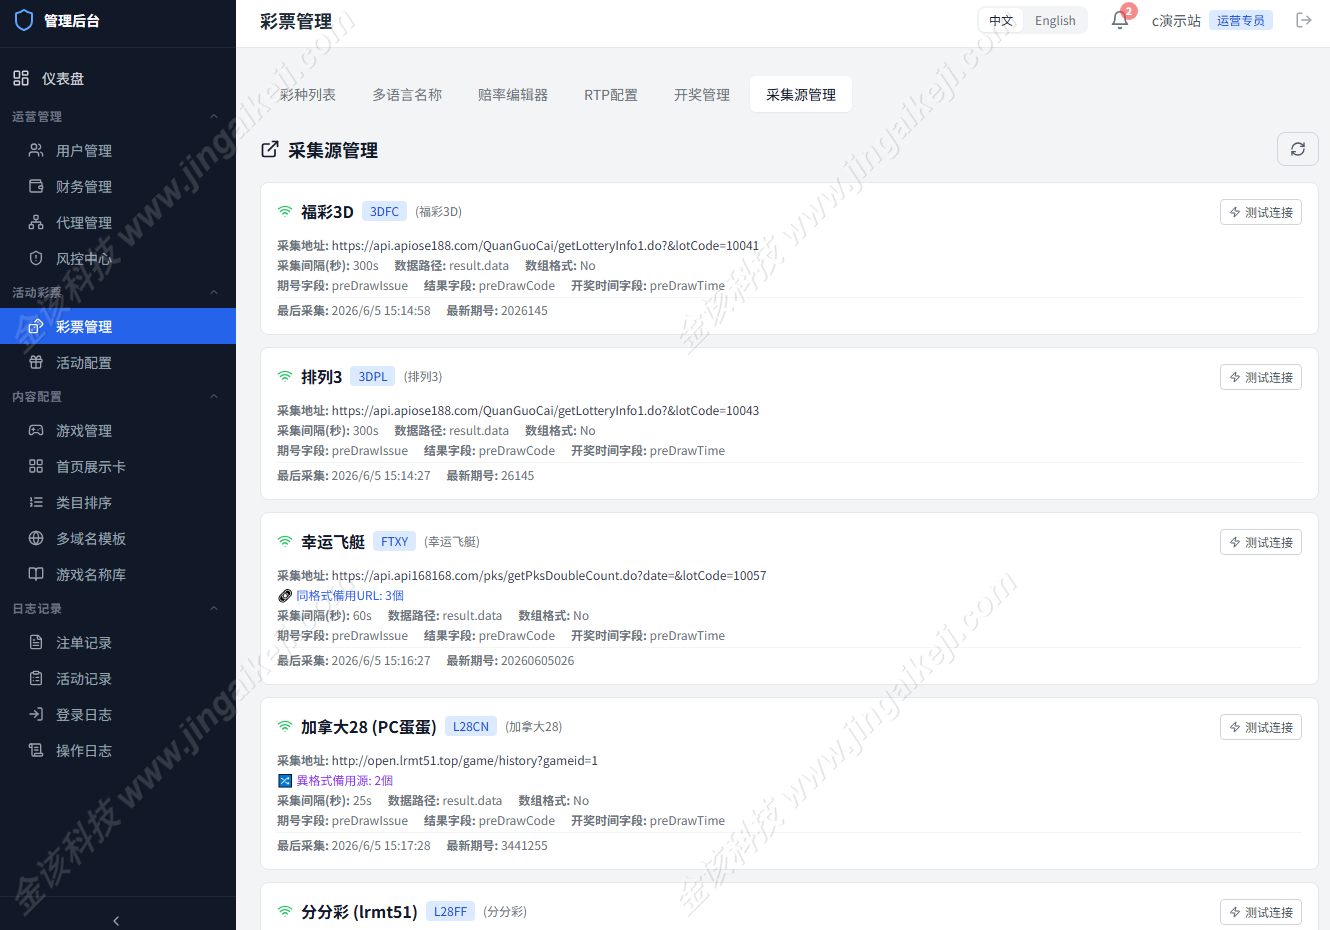This screenshot has width=1330, height=930.
Task: Select 彩票管理 ticket icon in sidebar
Action: click(36, 326)
